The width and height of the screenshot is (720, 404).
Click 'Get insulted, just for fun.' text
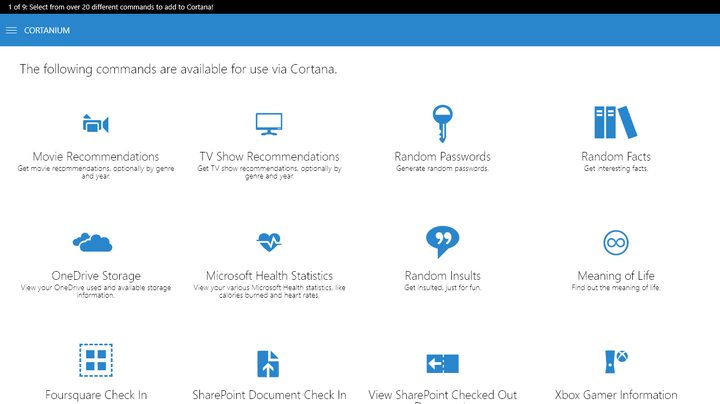click(x=442, y=287)
